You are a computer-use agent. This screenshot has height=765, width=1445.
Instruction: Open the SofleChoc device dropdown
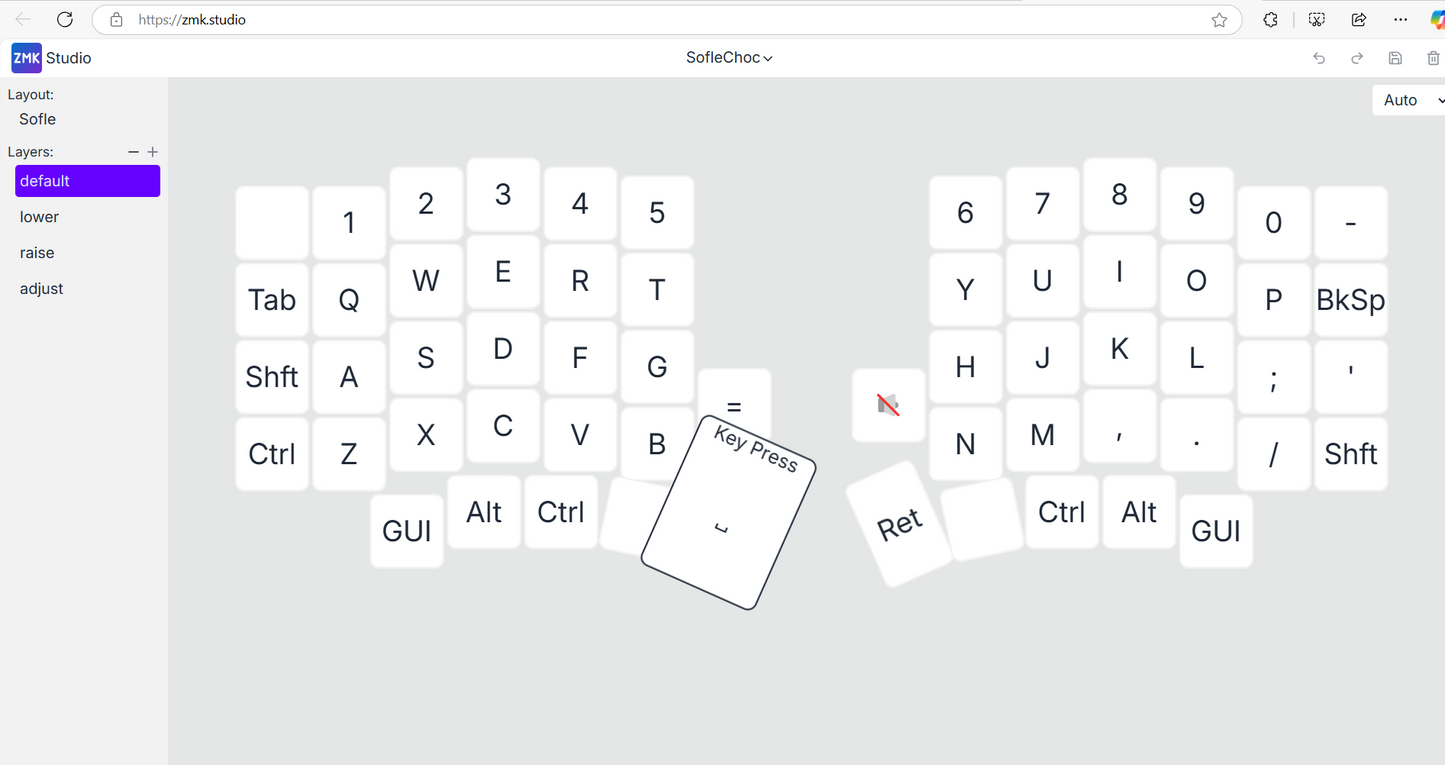729,58
